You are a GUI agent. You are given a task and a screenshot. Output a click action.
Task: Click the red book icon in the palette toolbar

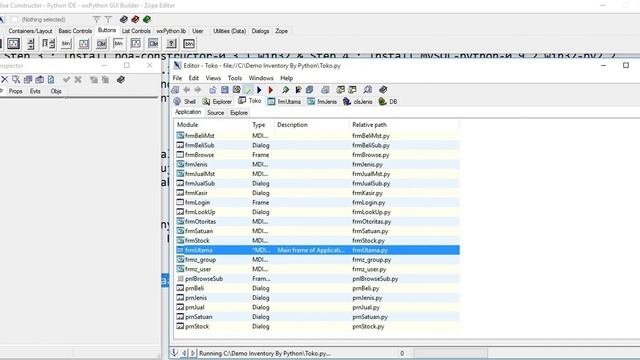135,19
